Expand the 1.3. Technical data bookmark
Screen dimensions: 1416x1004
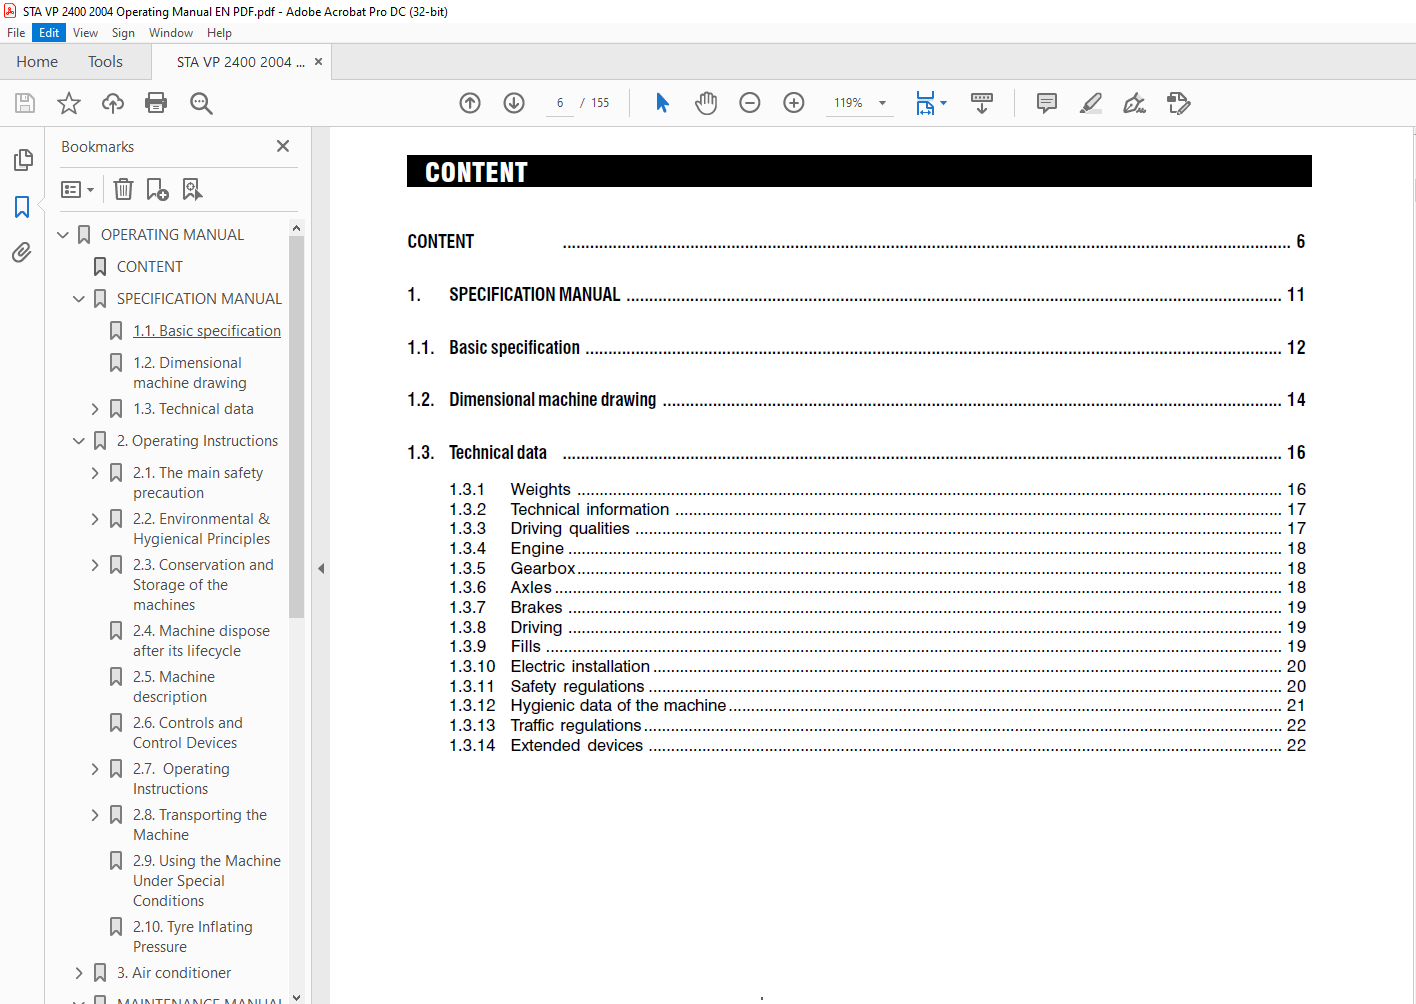(x=95, y=409)
